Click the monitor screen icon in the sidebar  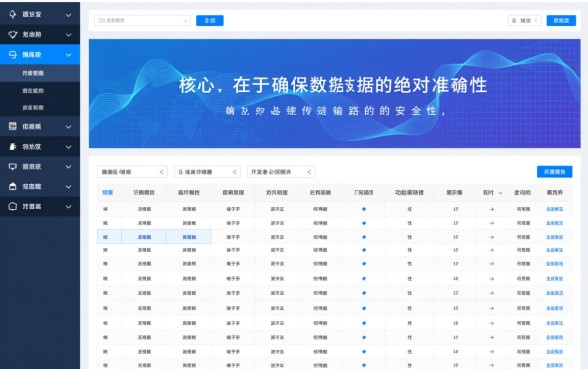13,166
